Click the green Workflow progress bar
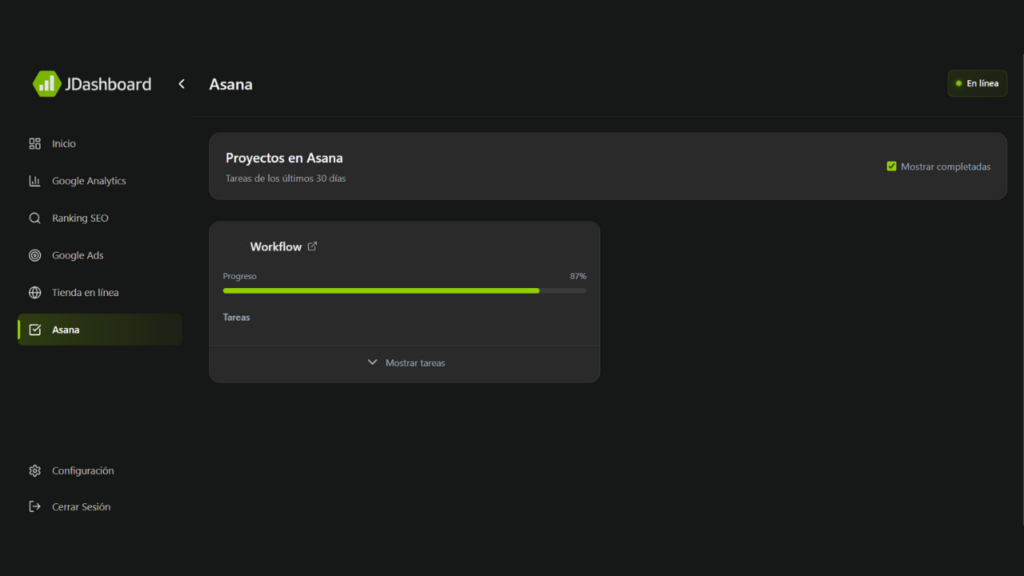This screenshot has height=576, width=1024. coord(380,290)
